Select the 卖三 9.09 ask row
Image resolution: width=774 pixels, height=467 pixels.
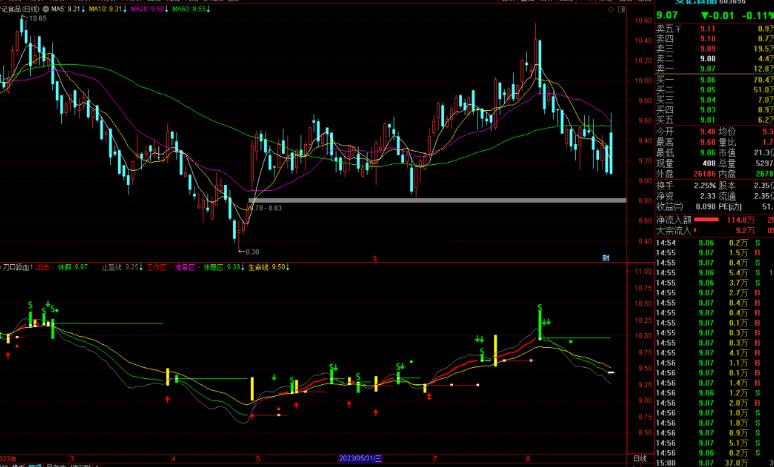point(715,49)
